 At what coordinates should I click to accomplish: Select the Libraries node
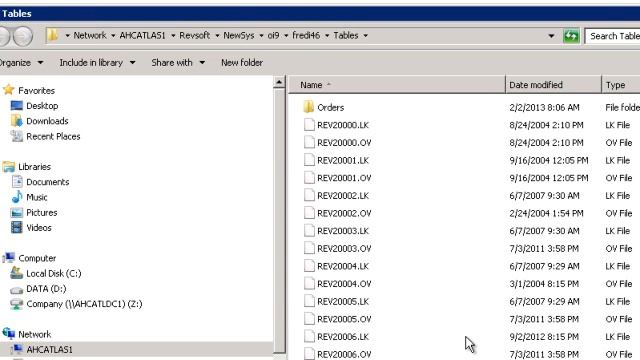pos(34,167)
